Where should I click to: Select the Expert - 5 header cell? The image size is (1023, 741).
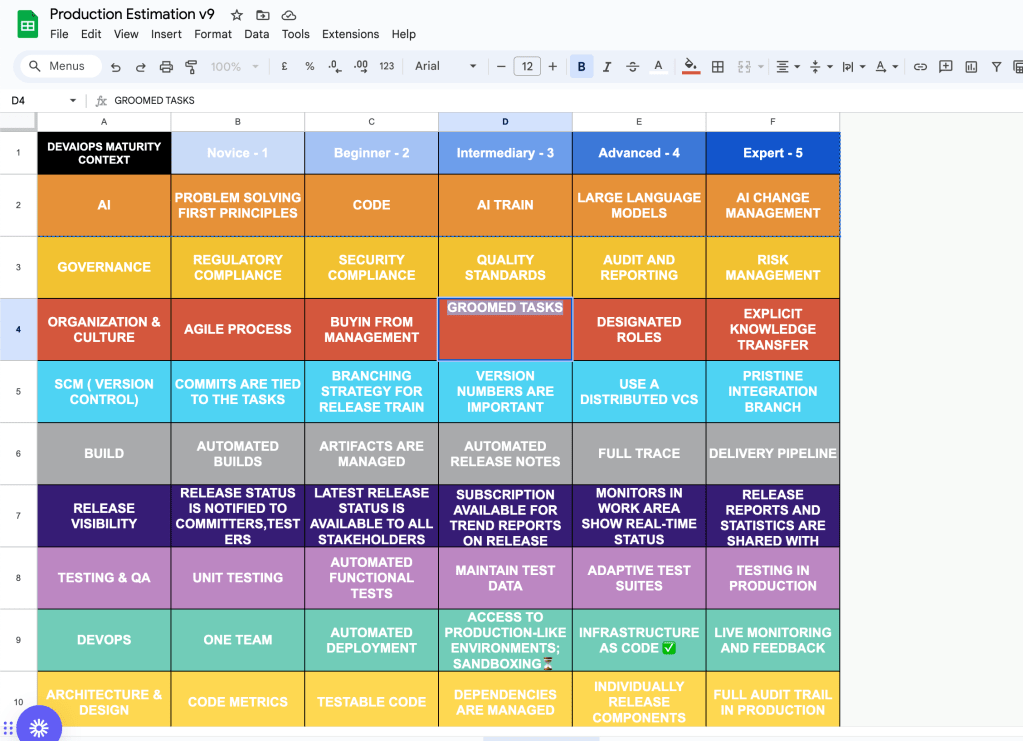pos(772,153)
